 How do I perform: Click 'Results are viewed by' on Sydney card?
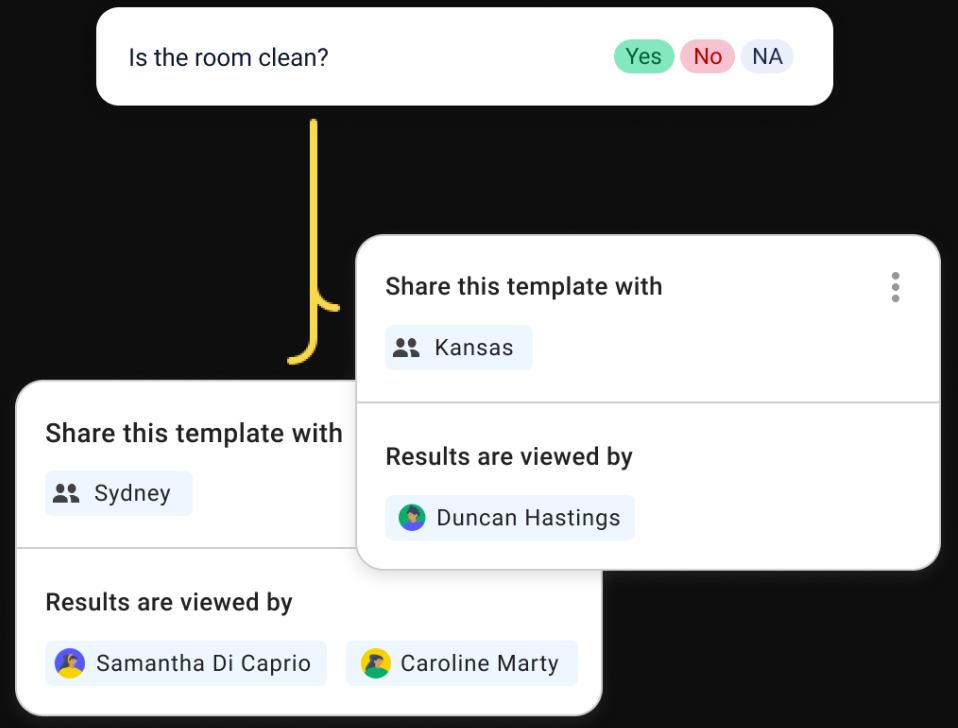pyautogui.click(x=169, y=602)
